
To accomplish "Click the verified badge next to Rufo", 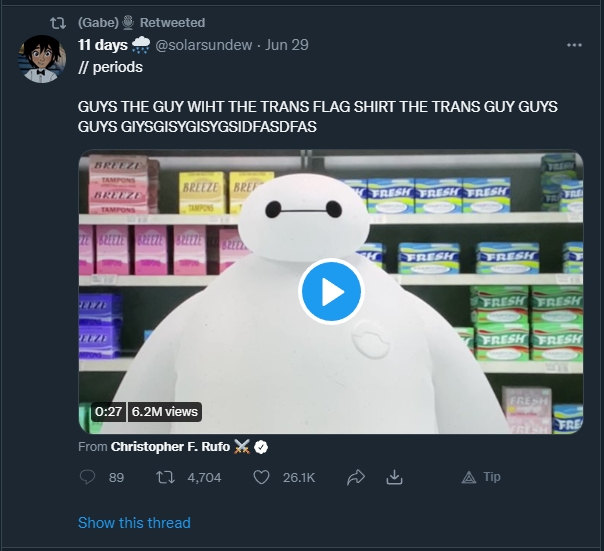I will 261,447.
